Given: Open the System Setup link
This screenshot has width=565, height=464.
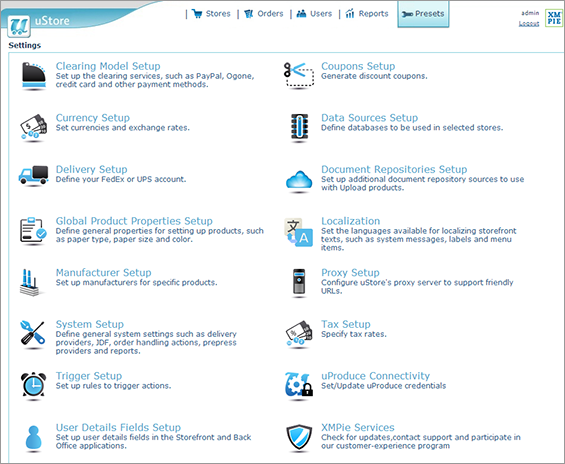Looking at the screenshot, I should click(89, 324).
